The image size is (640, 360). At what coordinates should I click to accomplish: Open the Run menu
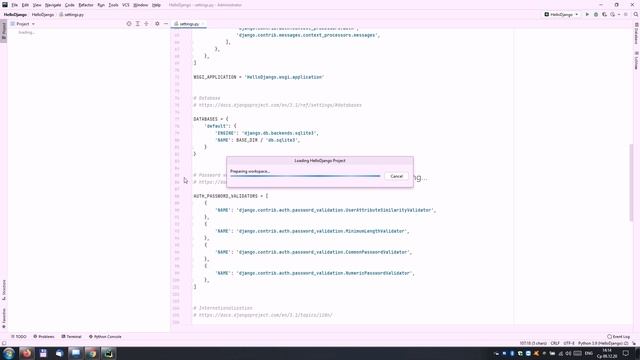101,5
